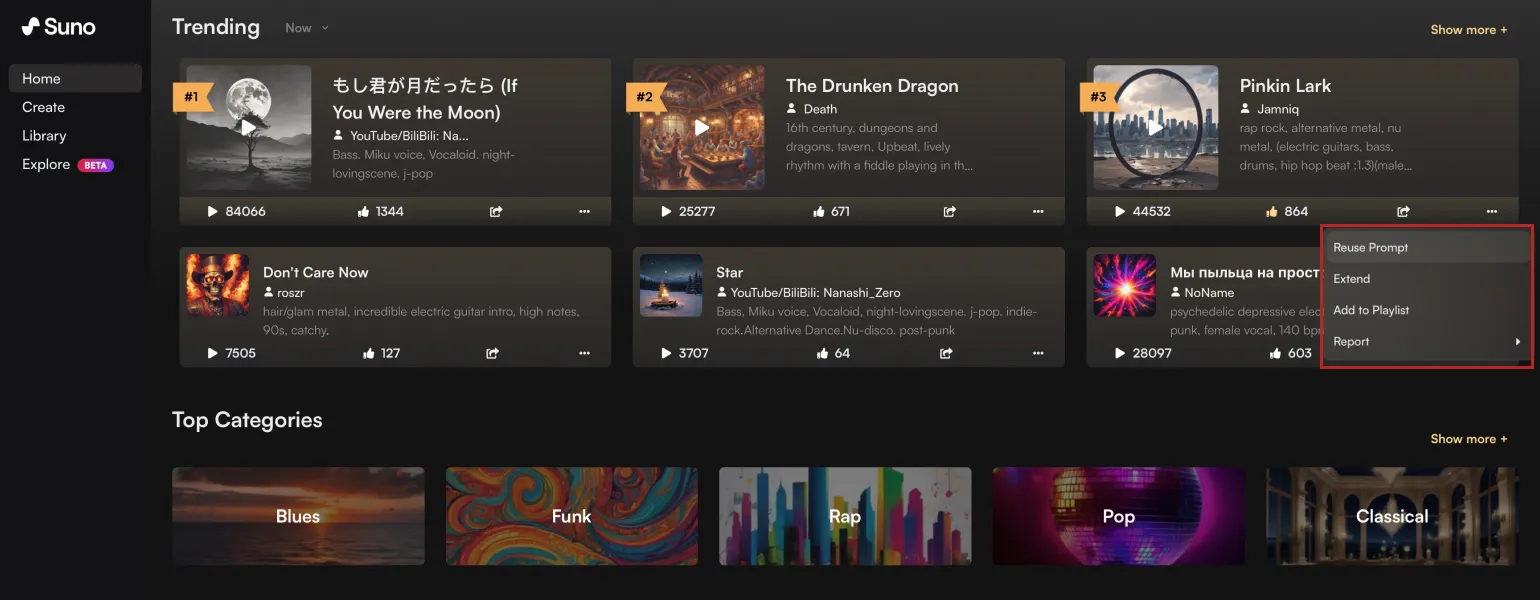Viewport: 1540px width, 600px height.
Task: Click share icon on Pinkin Lark
Action: tap(1403, 212)
